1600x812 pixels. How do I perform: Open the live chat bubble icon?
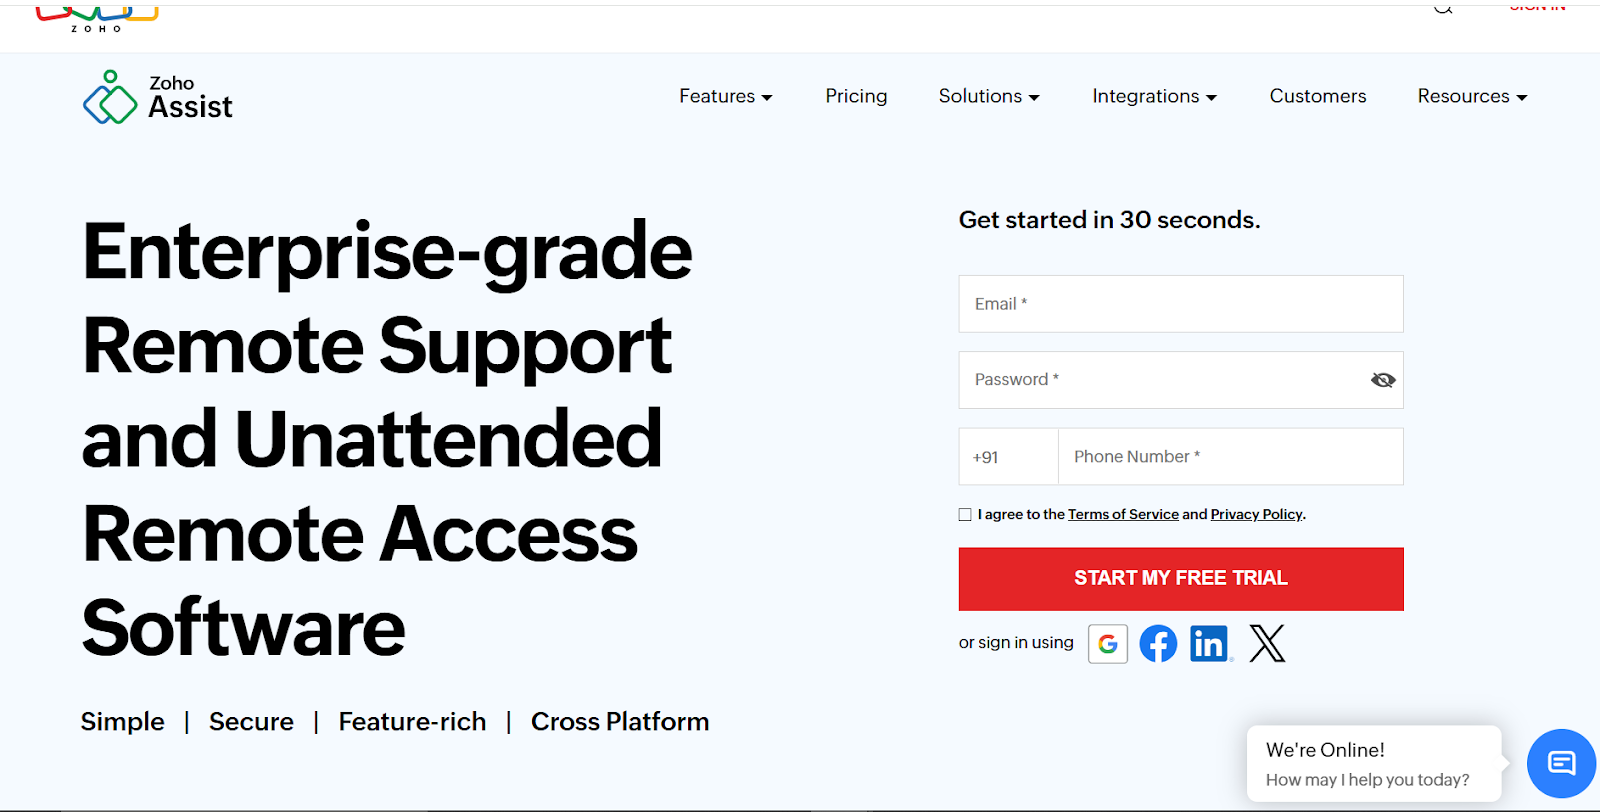1560,763
